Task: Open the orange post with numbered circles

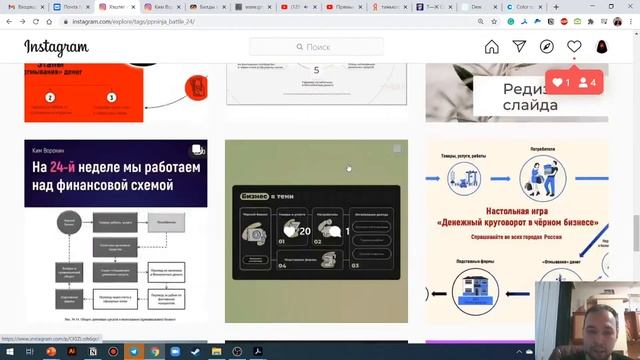Action: (116, 93)
